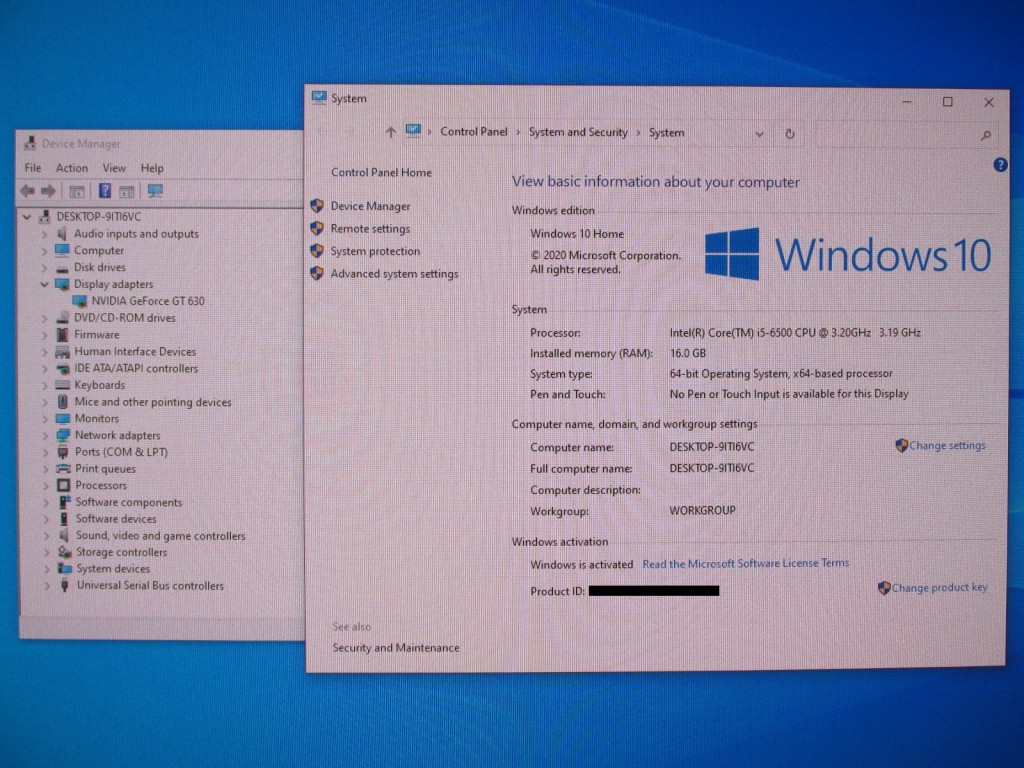Click the Control Panel search box
The image size is (1024, 768).
click(x=900, y=133)
